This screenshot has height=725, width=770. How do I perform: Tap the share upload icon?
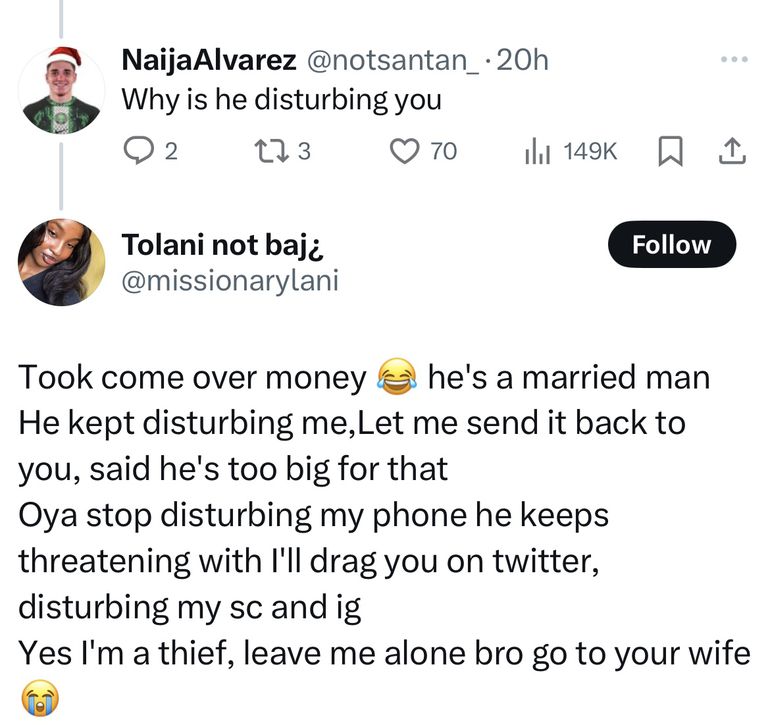[732, 151]
